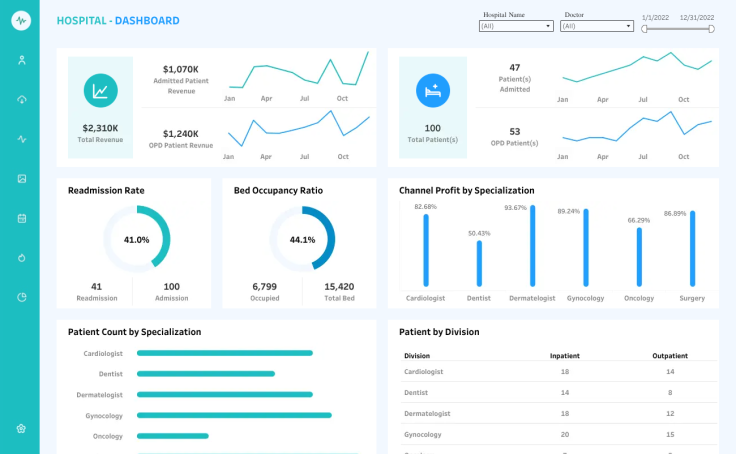This screenshot has width=736, height=454.
Task: Click the 15,420 Total Bed value
Action: tap(339, 286)
